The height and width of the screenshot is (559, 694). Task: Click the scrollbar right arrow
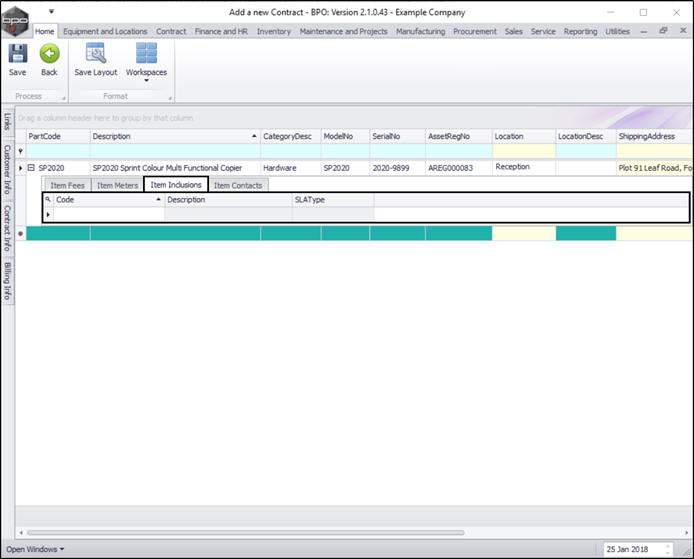(x=686, y=532)
